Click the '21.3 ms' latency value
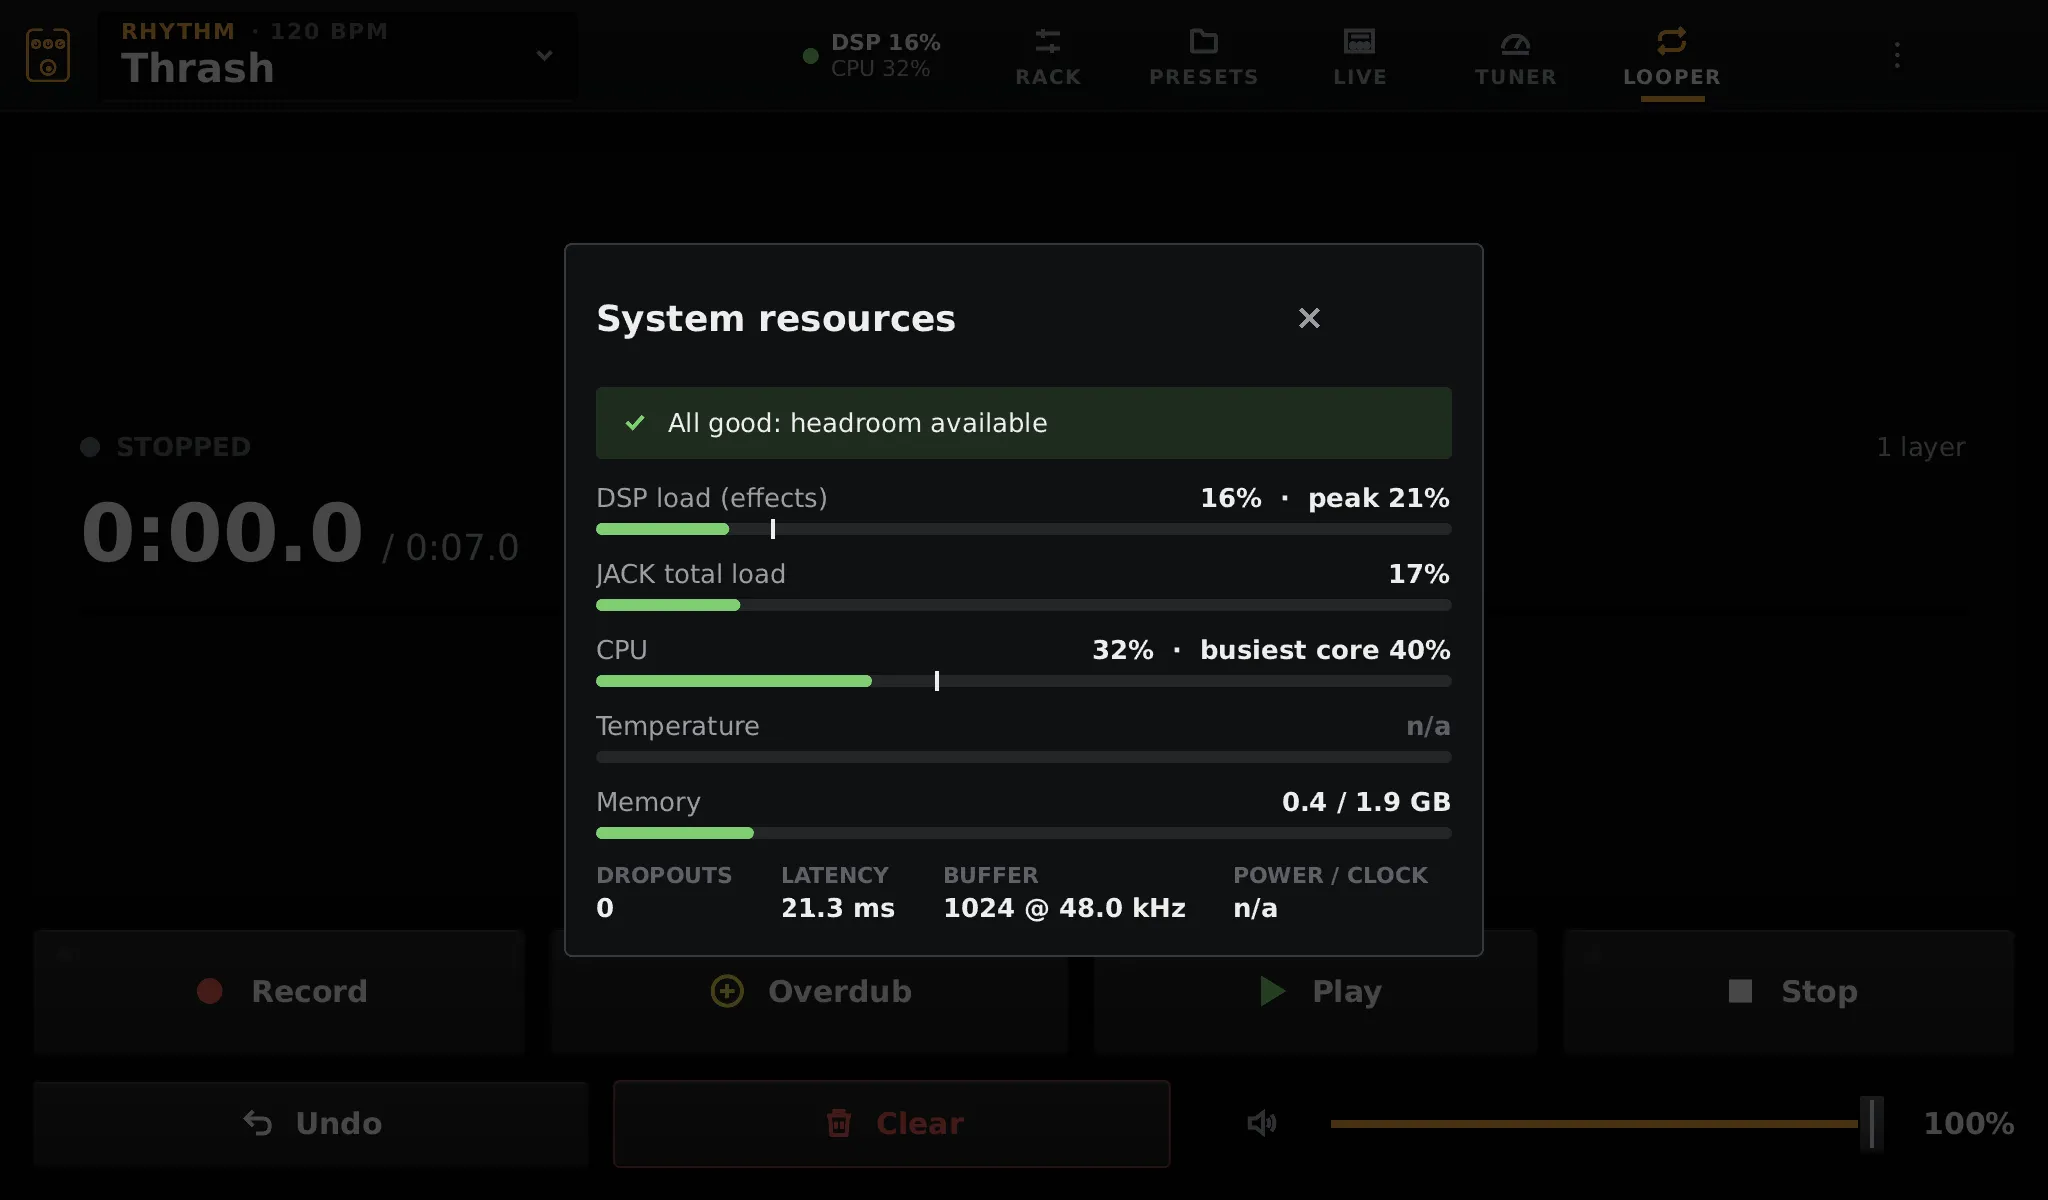The width and height of the screenshot is (2048, 1200). tap(837, 908)
